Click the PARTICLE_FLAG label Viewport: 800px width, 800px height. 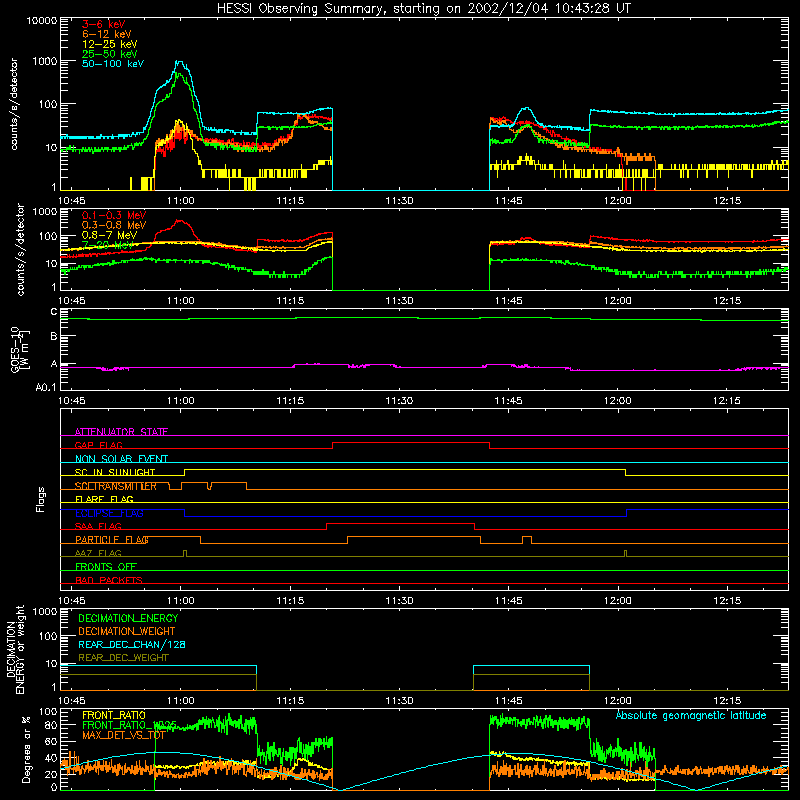[112, 539]
